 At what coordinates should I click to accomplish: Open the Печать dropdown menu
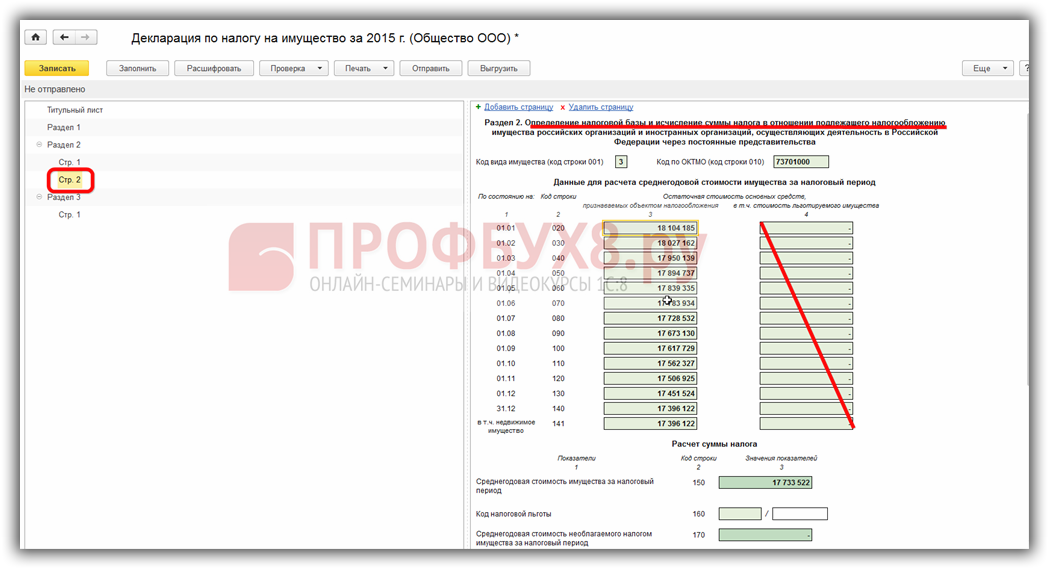click(x=364, y=69)
